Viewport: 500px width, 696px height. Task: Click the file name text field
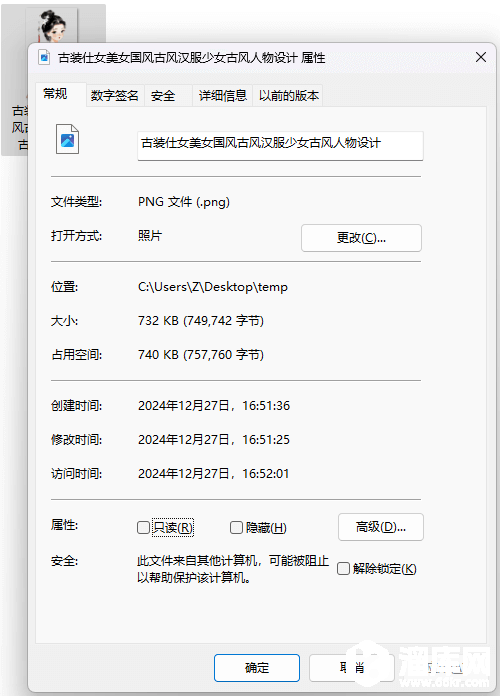pos(280,145)
